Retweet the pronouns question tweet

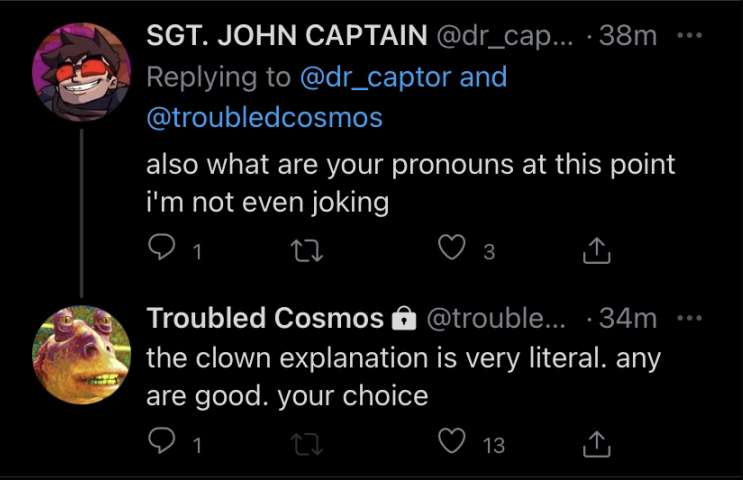tap(307, 251)
